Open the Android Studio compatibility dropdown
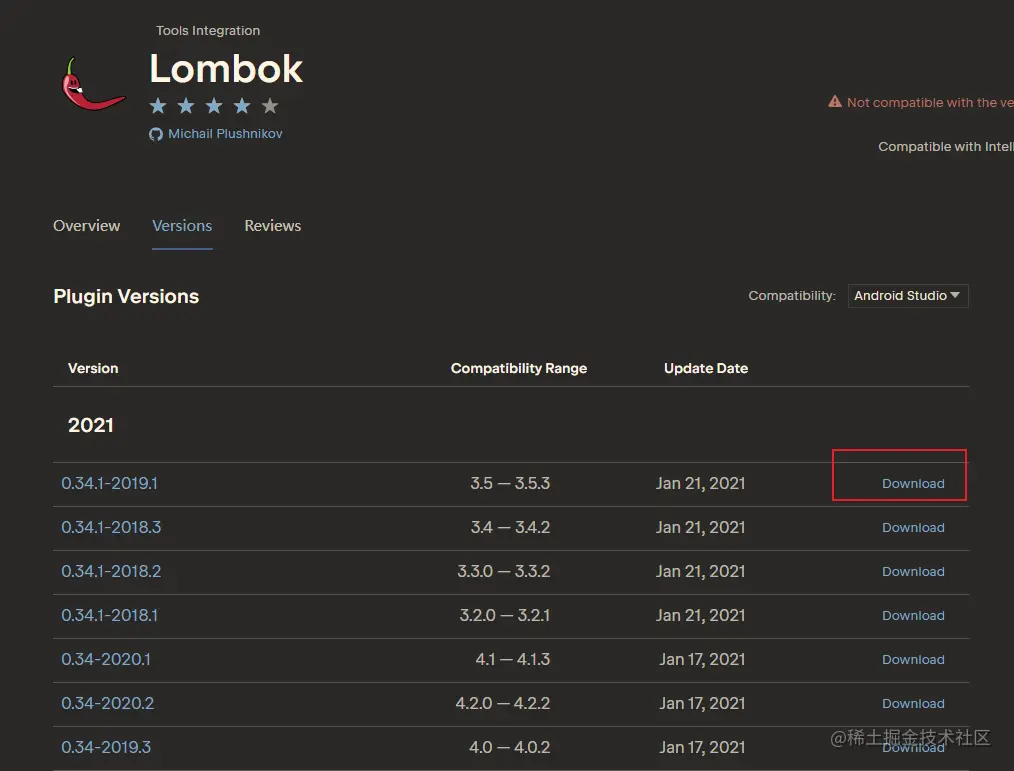The width and height of the screenshot is (1014, 771). tap(908, 296)
